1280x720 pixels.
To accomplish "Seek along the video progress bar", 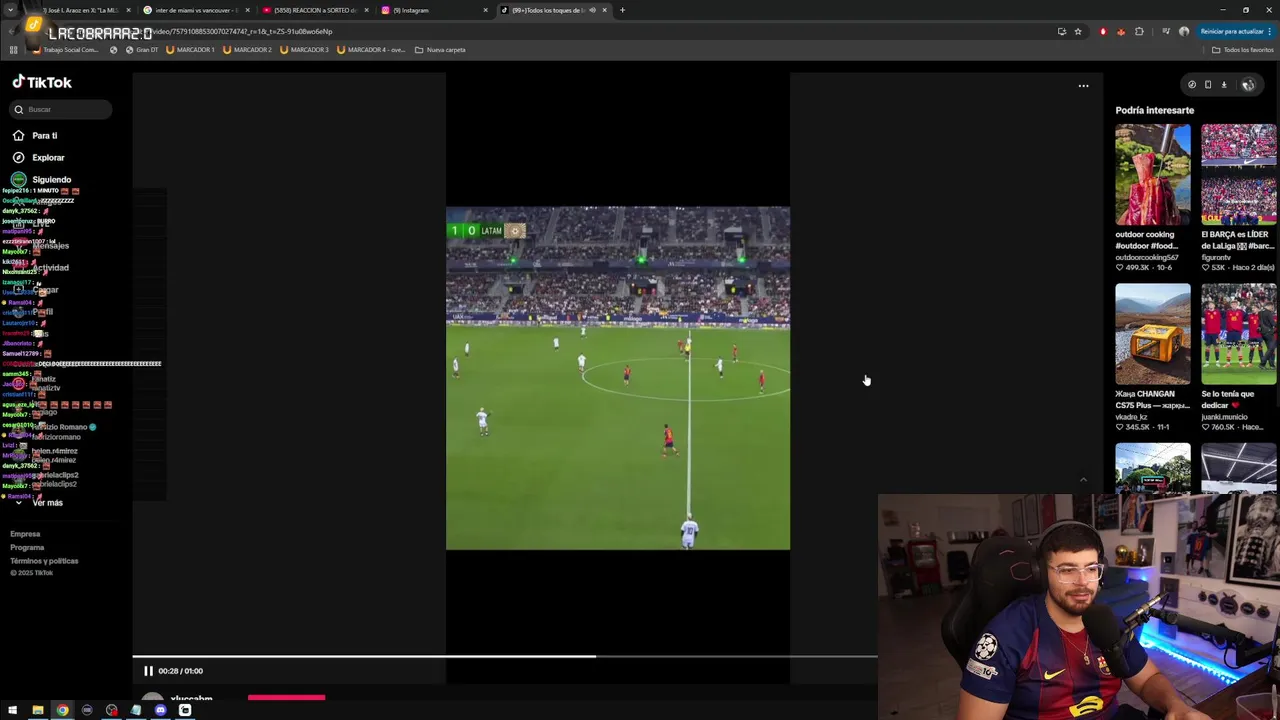I will [x=505, y=657].
